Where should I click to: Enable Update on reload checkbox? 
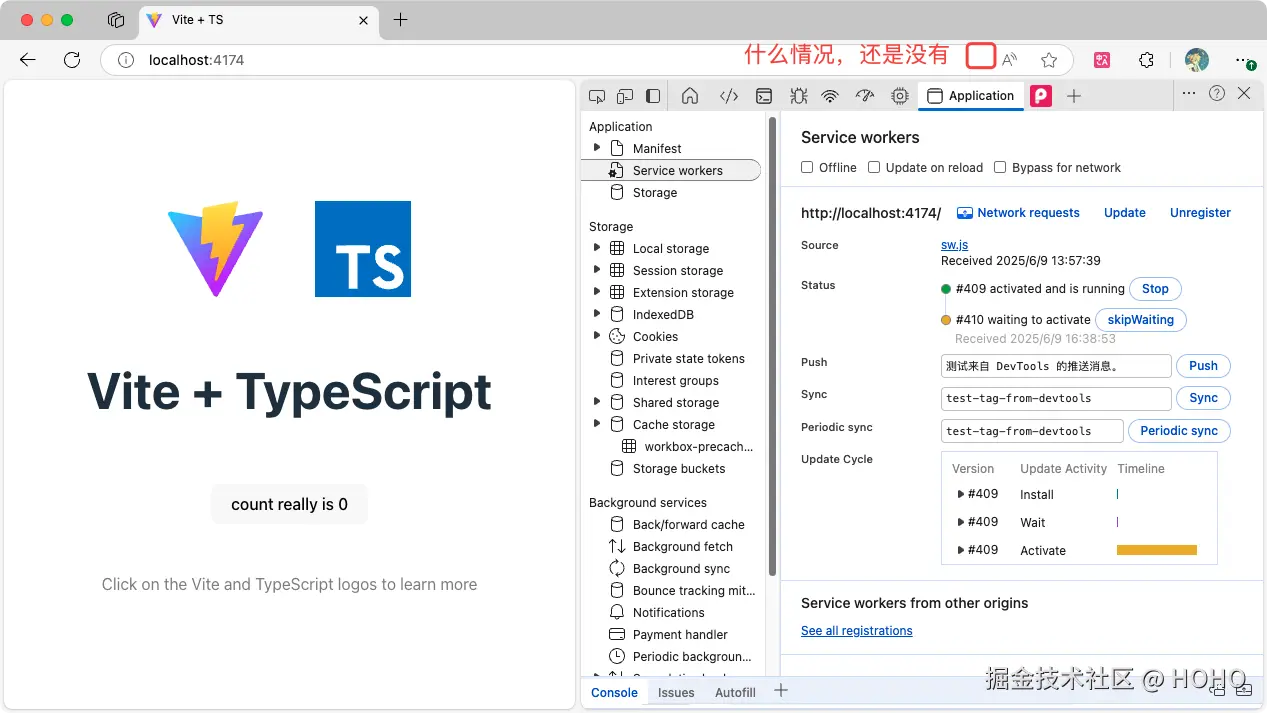point(874,167)
